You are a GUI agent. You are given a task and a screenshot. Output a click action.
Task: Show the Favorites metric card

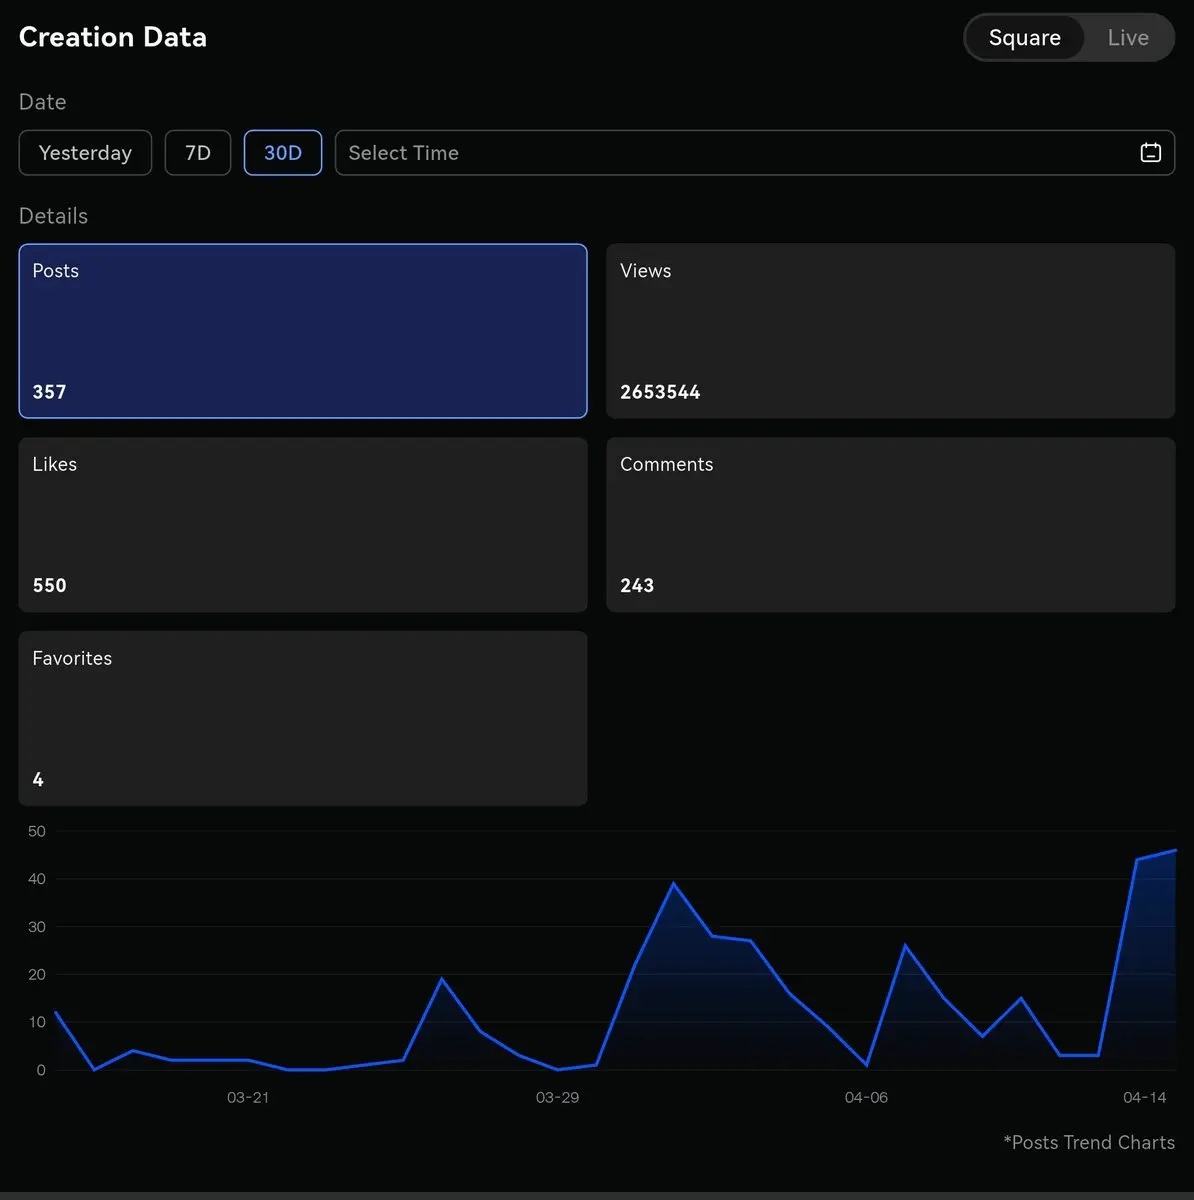(302, 718)
